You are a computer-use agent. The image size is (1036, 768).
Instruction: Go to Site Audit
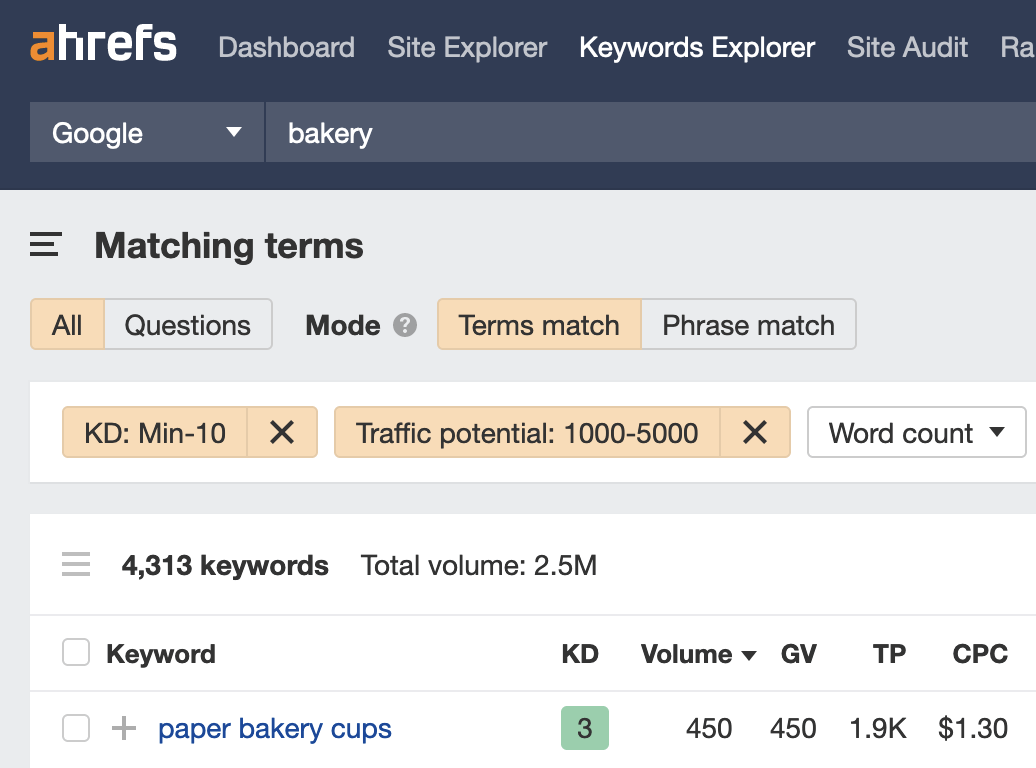(x=906, y=47)
